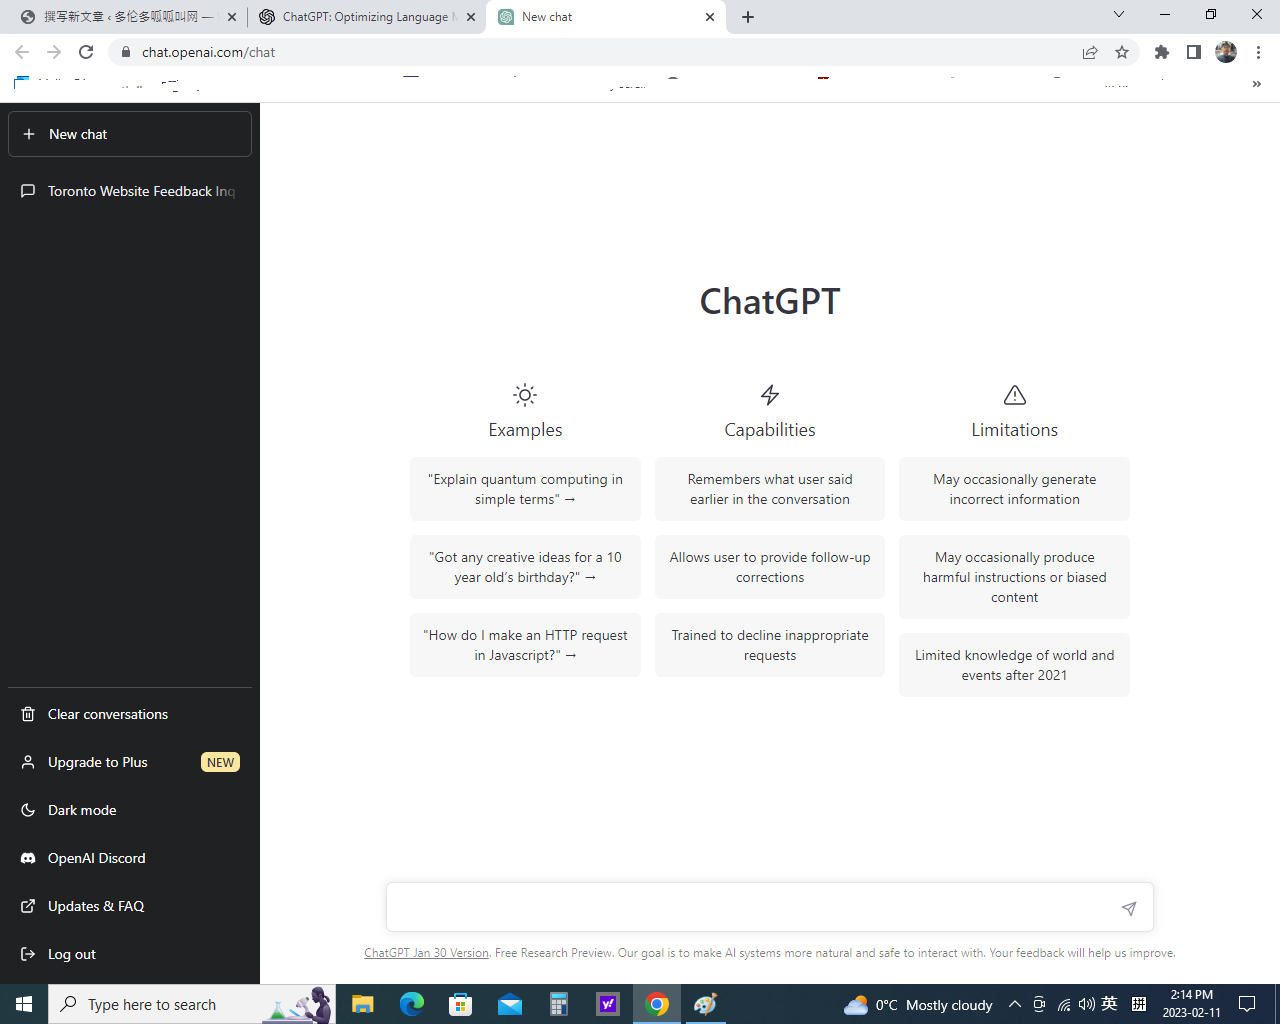Open the OpenAI Discord link

click(130, 858)
